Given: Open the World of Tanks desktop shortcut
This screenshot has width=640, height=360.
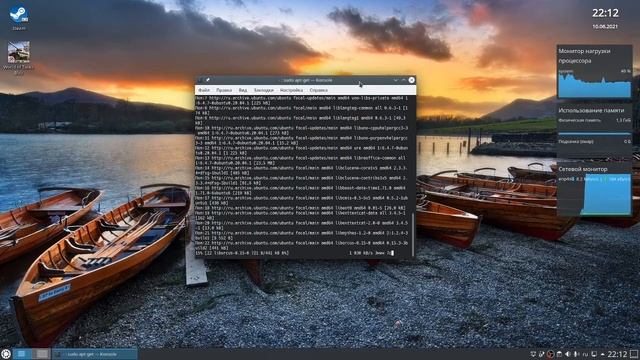Looking at the screenshot, I should [18, 57].
